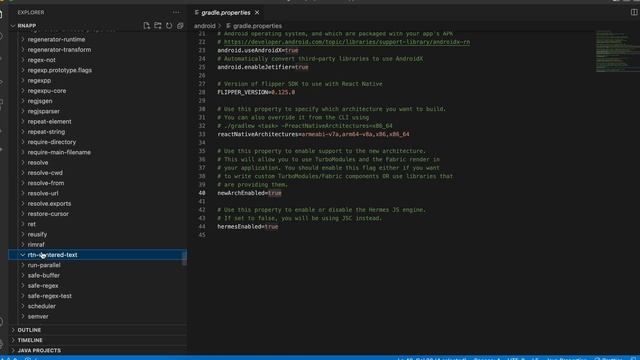Click the Hermes JS engine comment on line 42
Viewport: 640px width, 360px height.
pyautogui.click(x=321, y=210)
